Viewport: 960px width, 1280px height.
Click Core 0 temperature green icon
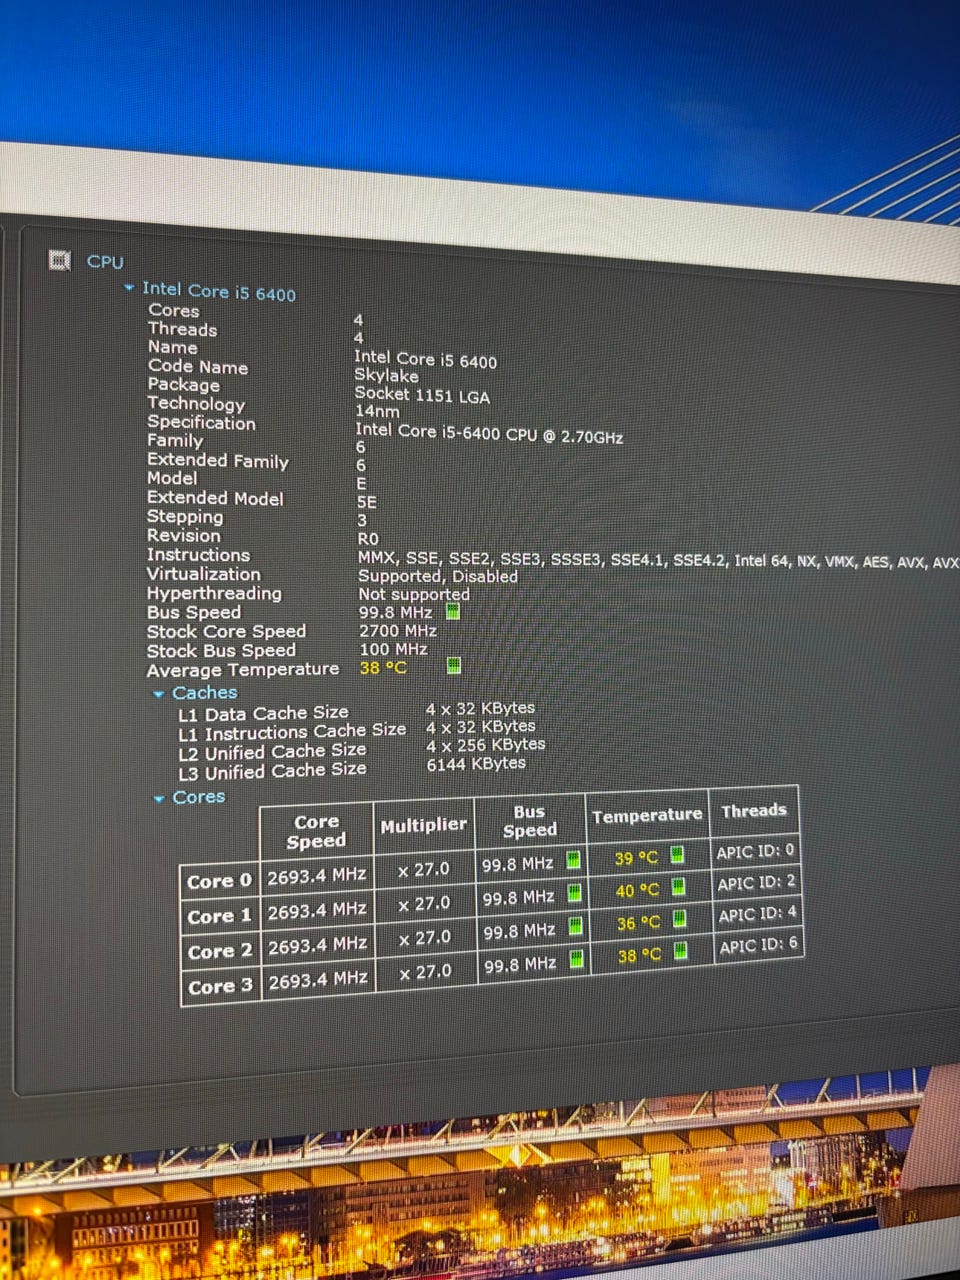(x=677, y=855)
